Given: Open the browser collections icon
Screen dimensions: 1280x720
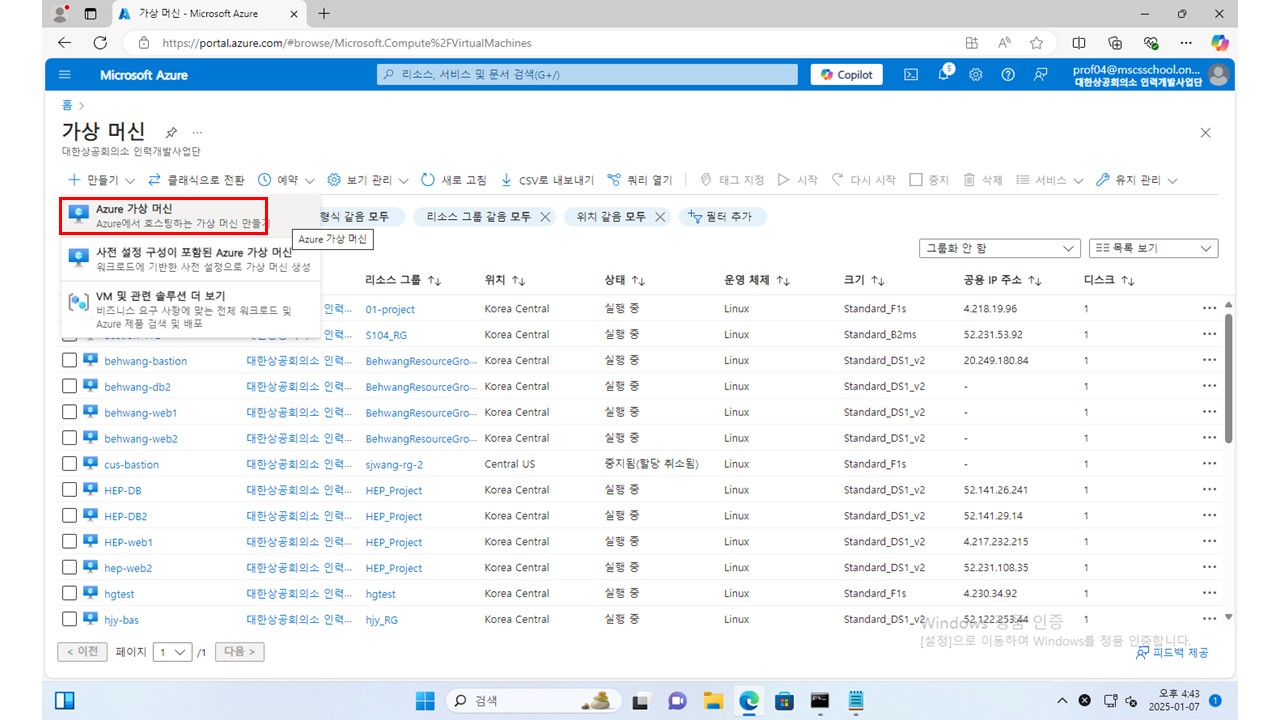Looking at the screenshot, I should 1115,43.
